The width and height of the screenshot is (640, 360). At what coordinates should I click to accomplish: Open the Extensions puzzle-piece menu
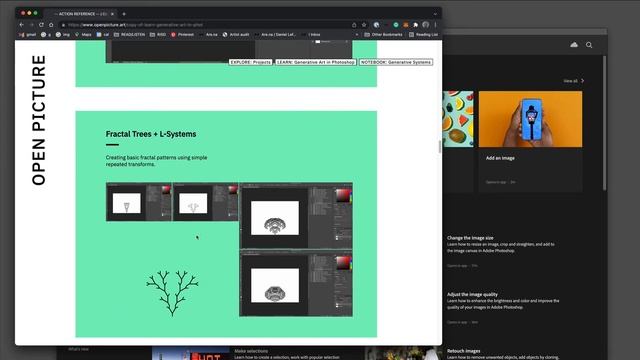416,25
